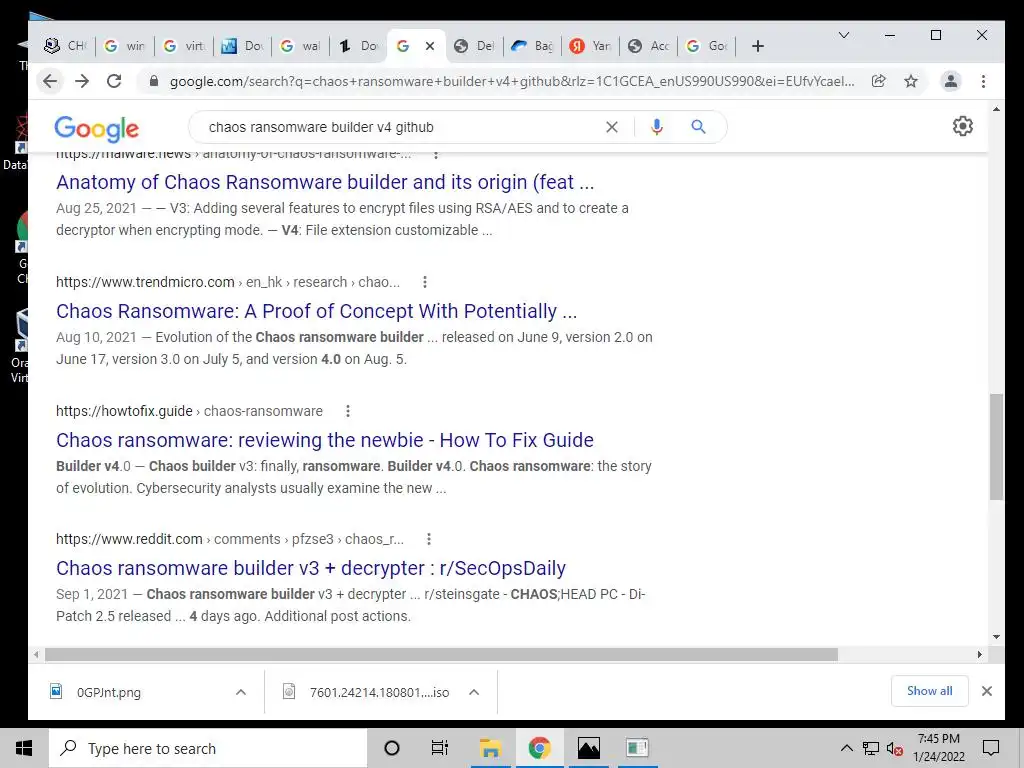Open options for the reddit.com result
This screenshot has height=768, width=1024.
tap(429, 539)
